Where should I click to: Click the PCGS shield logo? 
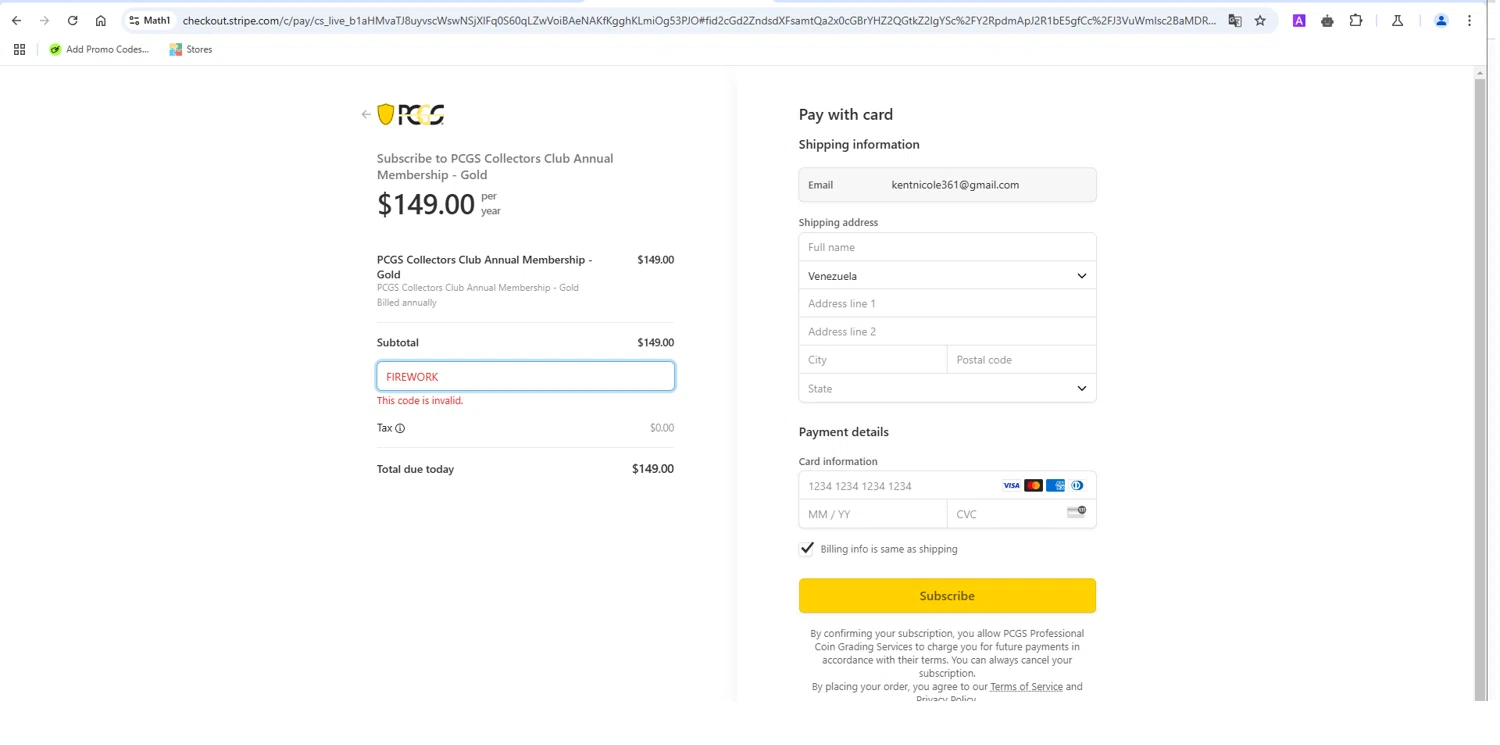click(x=410, y=114)
